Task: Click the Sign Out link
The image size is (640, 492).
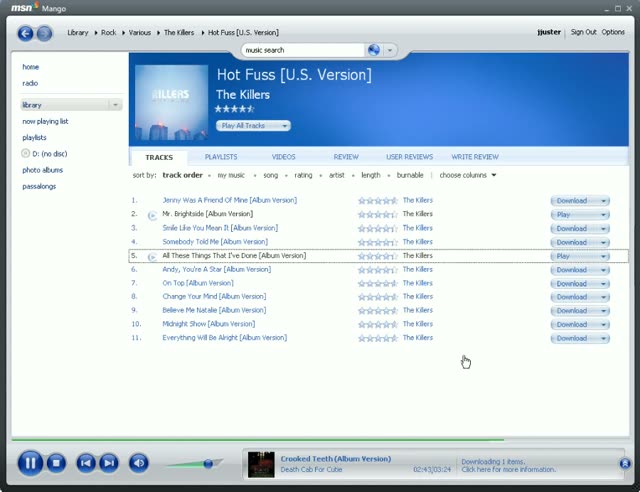Action: click(x=583, y=32)
